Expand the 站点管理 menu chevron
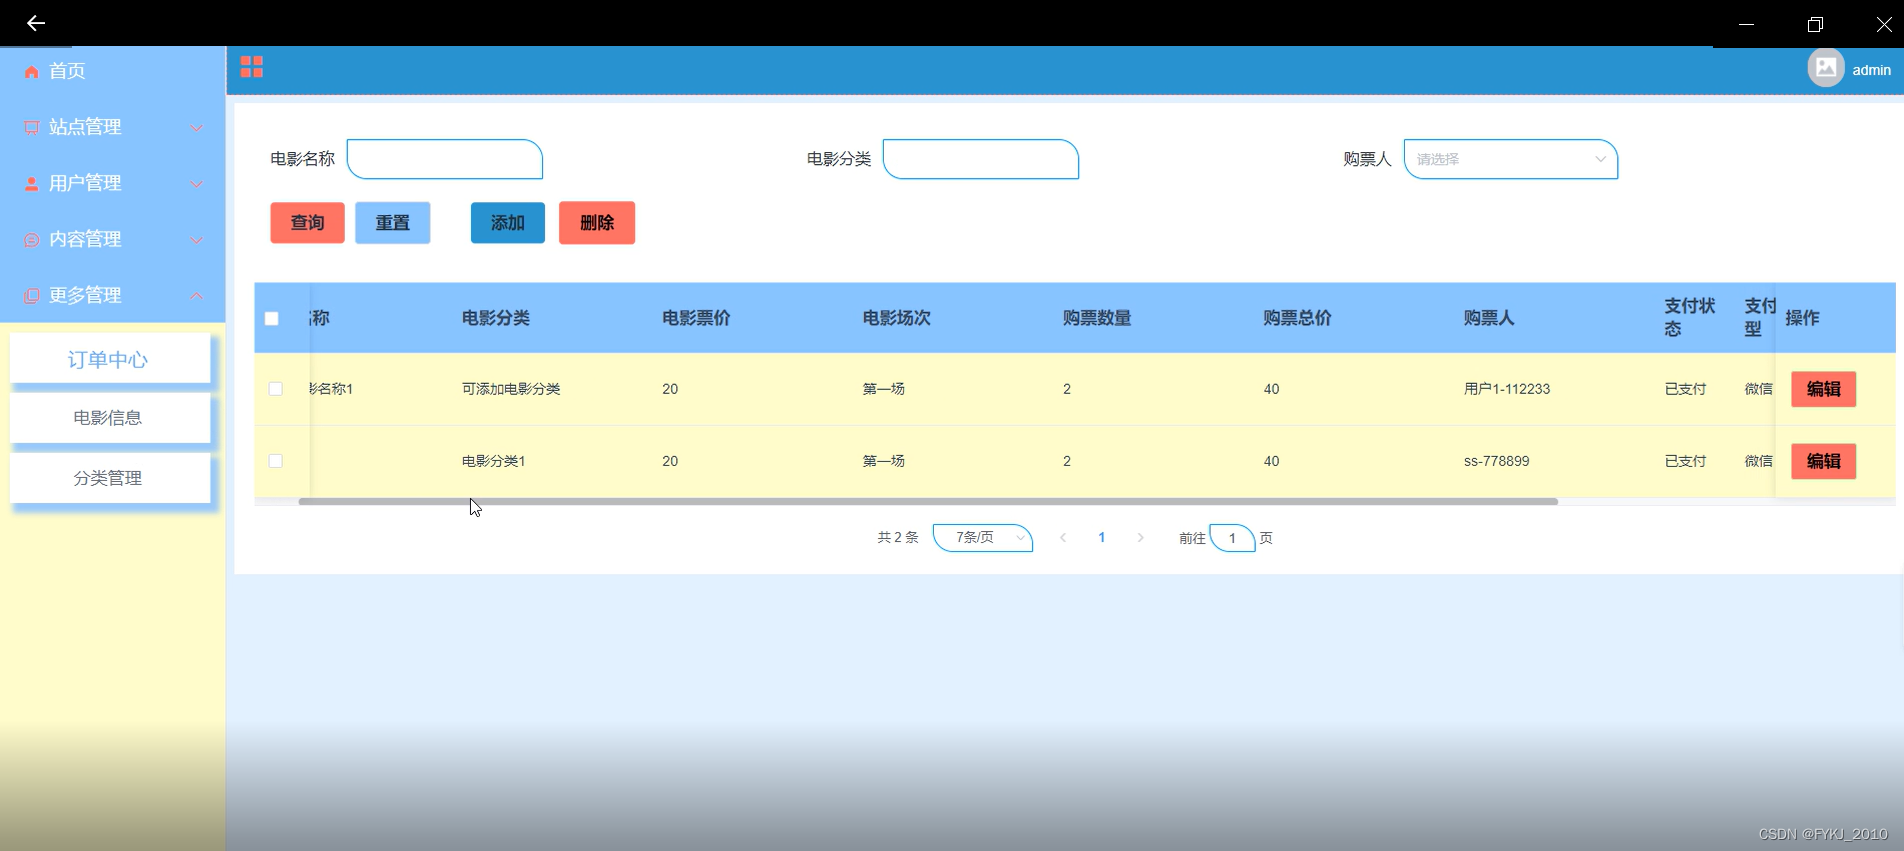Image resolution: width=1904 pixels, height=851 pixels. coord(197,128)
